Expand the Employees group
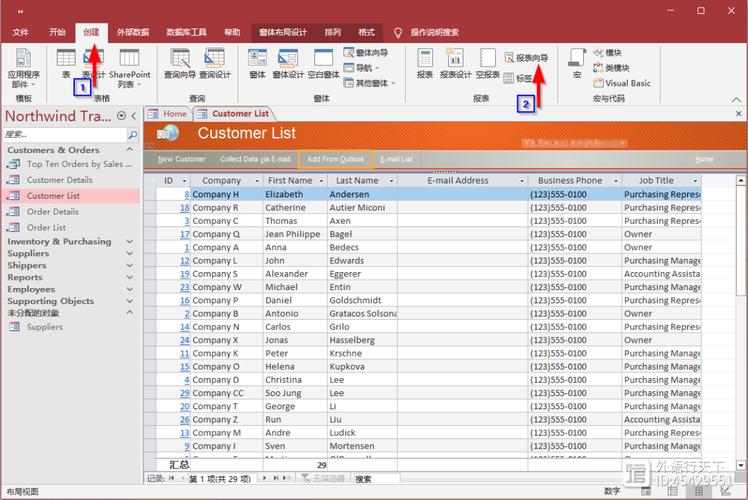748x500 pixels. pyautogui.click(x=130, y=289)
